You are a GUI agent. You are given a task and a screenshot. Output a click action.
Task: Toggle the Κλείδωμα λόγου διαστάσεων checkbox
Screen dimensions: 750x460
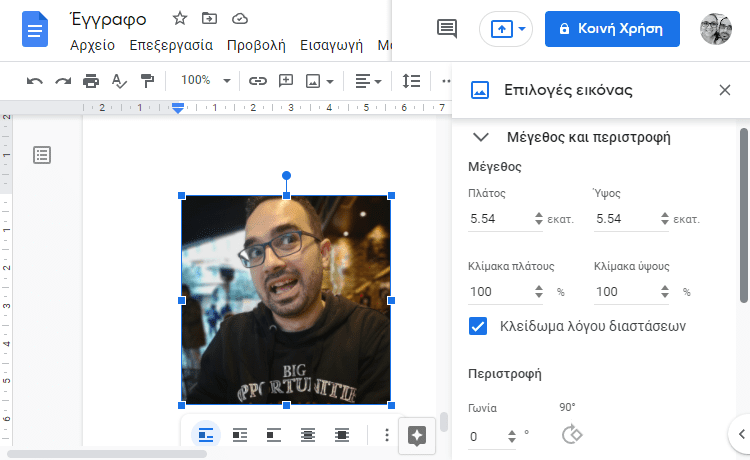(478, 326)
